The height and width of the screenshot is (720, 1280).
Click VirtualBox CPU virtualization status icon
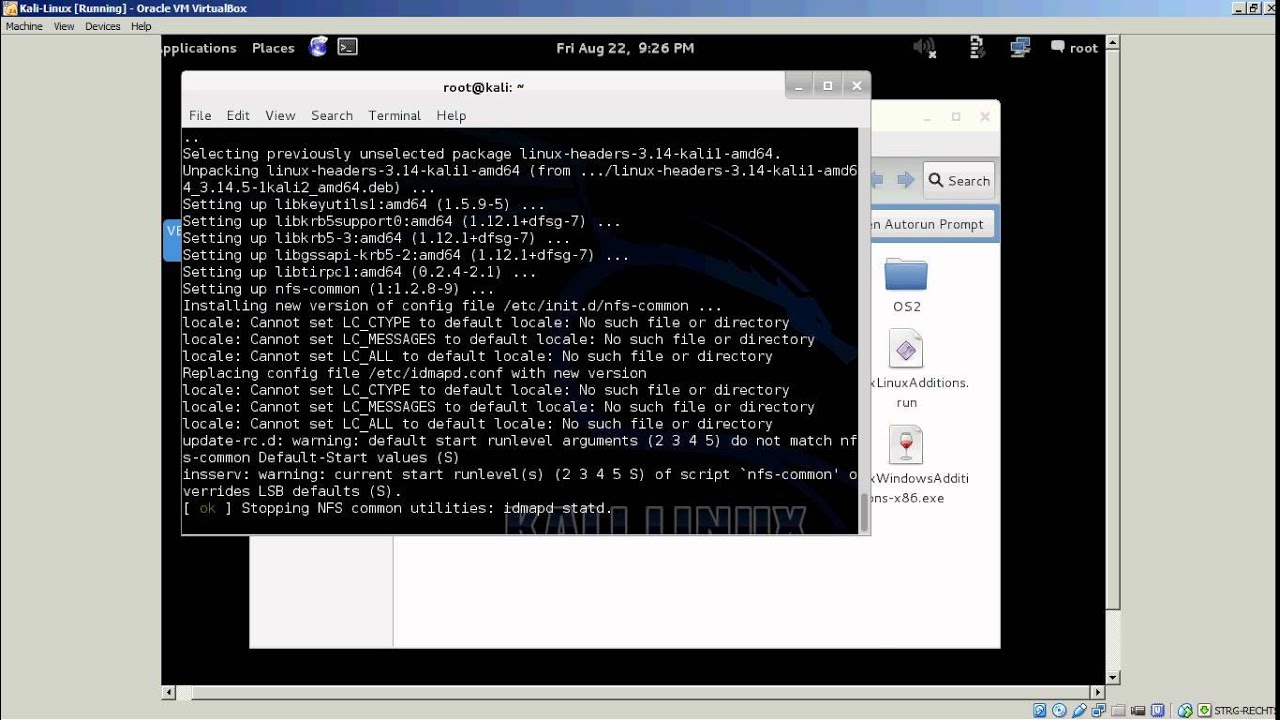(x=1158, y=710)
